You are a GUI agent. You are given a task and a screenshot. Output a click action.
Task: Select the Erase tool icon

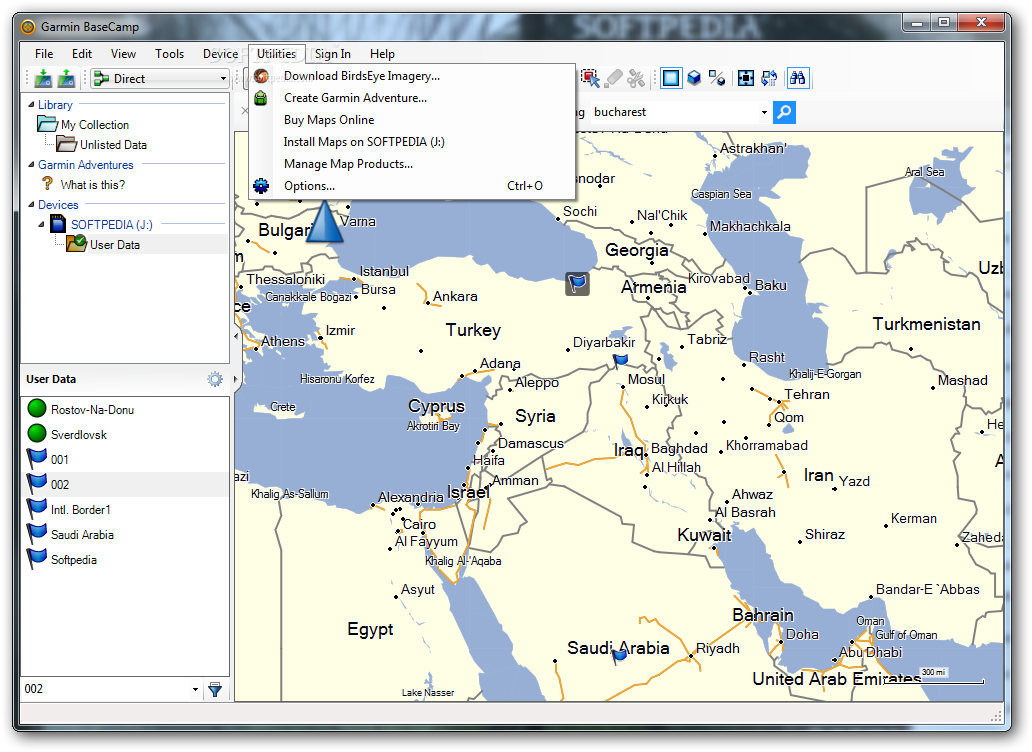tap(613, 78)
